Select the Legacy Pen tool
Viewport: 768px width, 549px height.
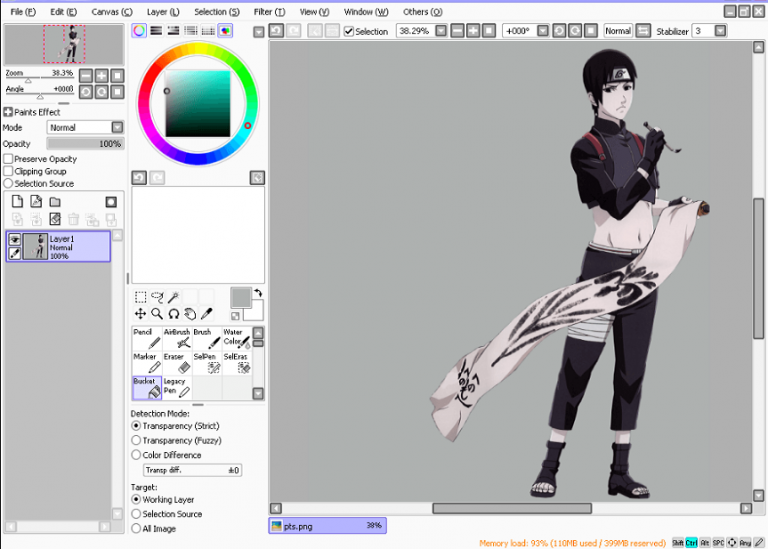(177, 388)
